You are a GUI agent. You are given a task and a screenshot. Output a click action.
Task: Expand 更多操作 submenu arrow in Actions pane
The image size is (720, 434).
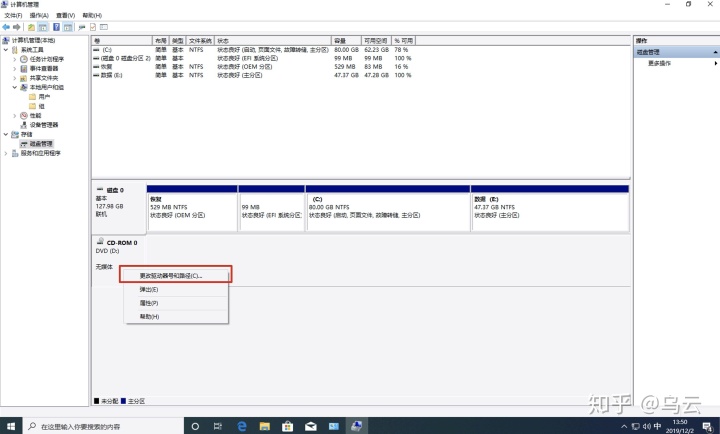(715, 63)
